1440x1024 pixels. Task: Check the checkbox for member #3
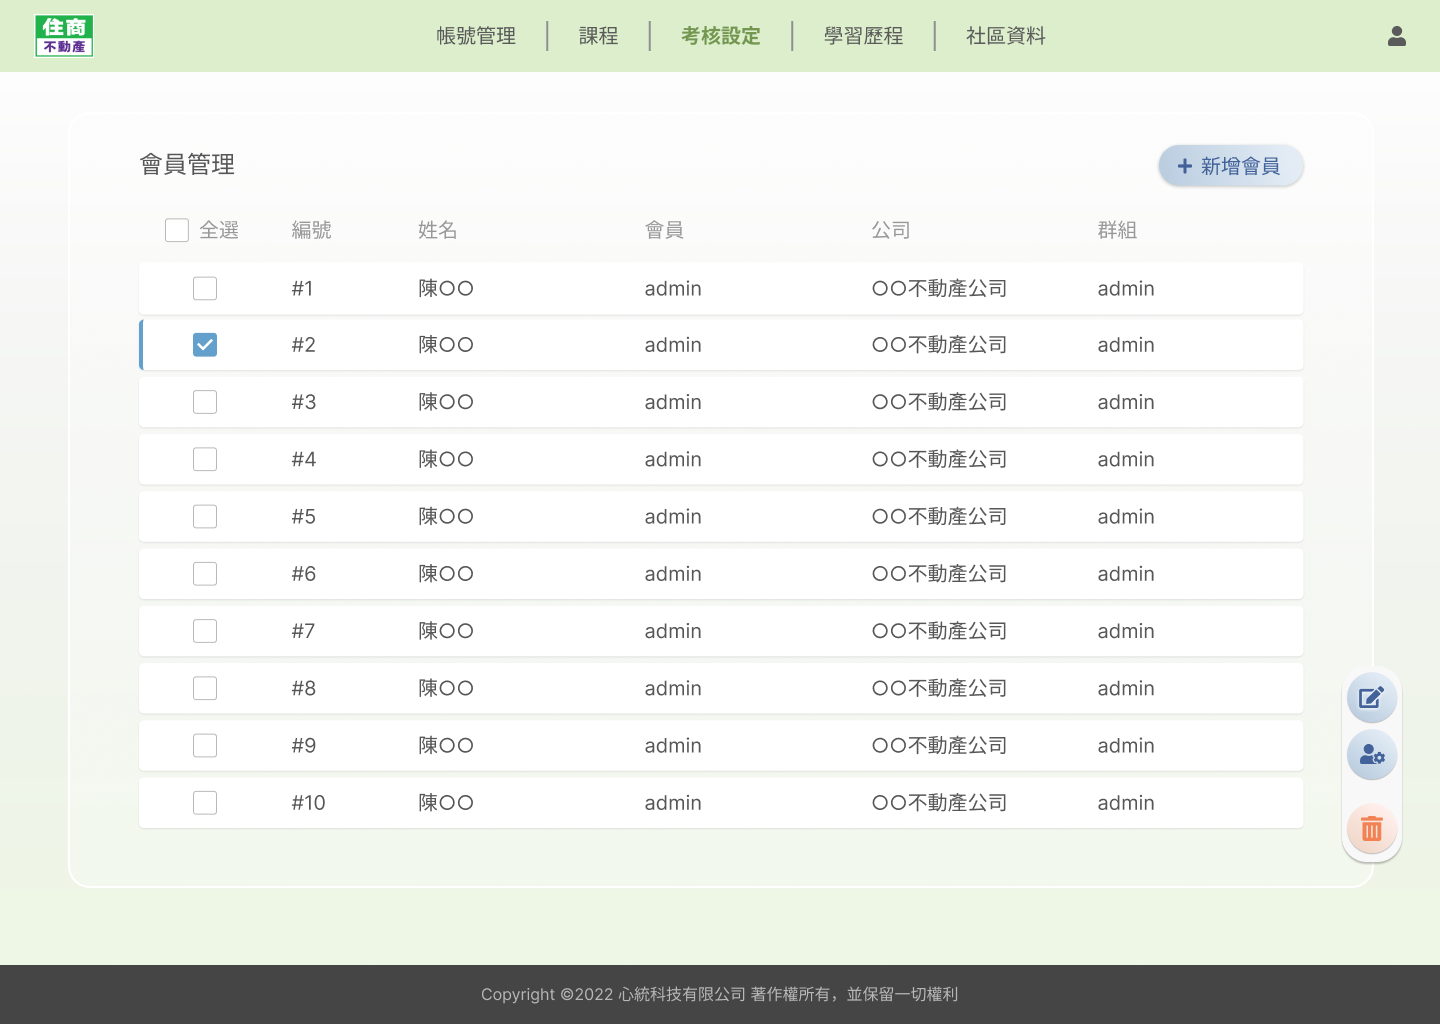point(205,402)
